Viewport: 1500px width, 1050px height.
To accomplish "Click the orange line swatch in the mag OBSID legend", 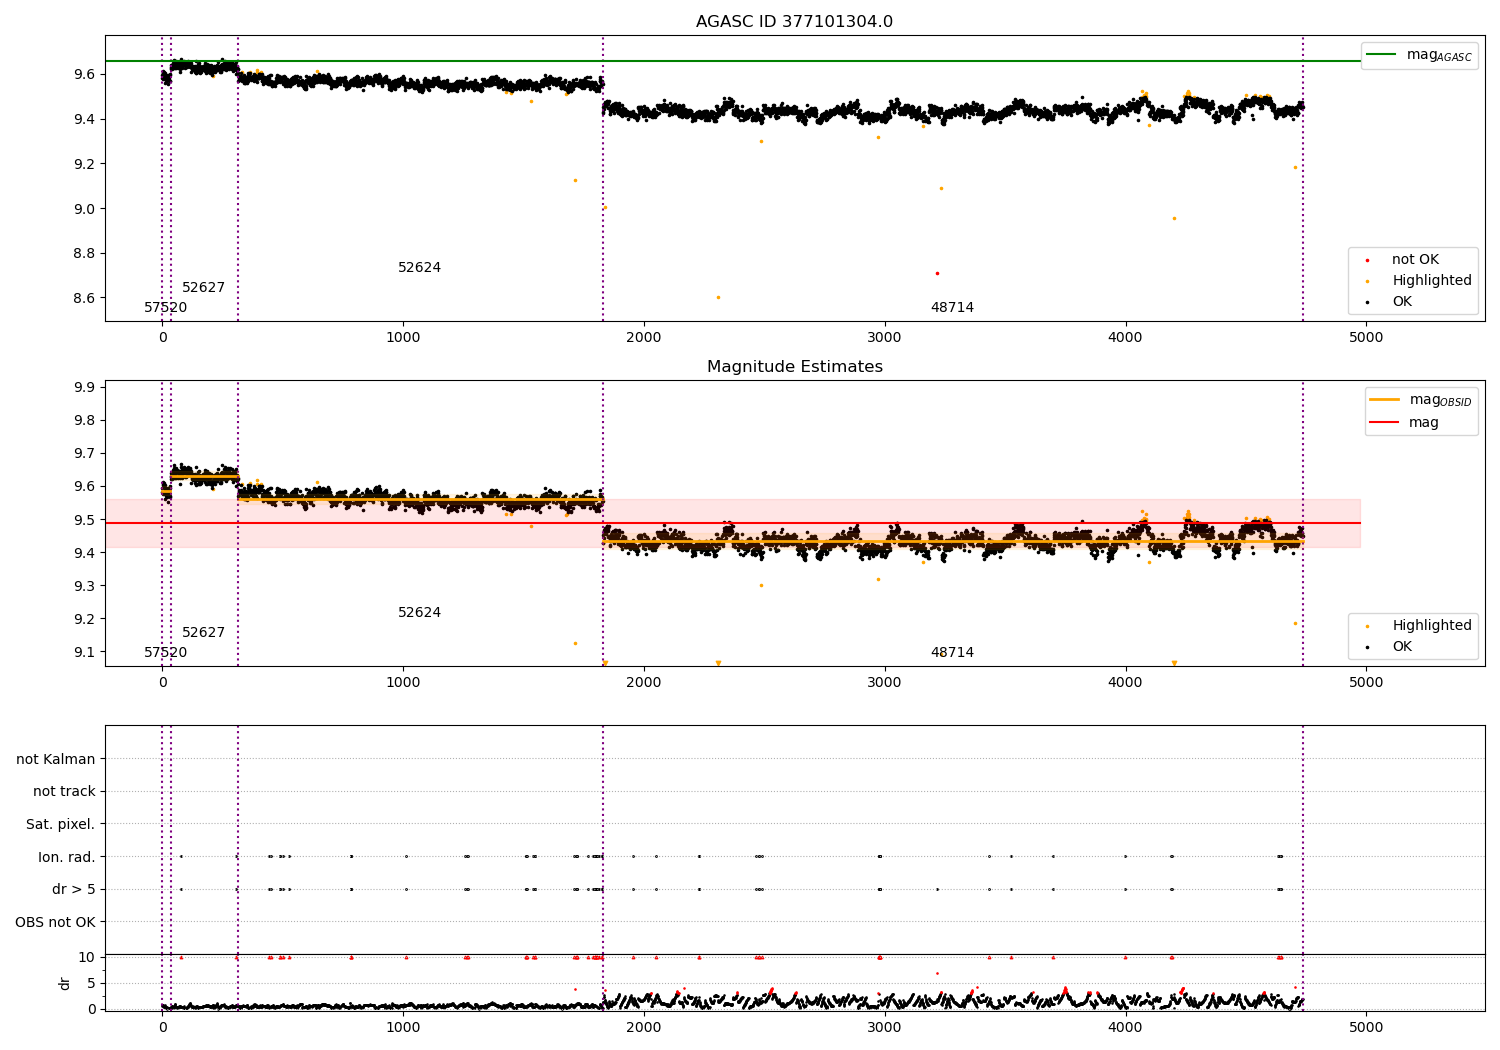I will point(1384,399).
